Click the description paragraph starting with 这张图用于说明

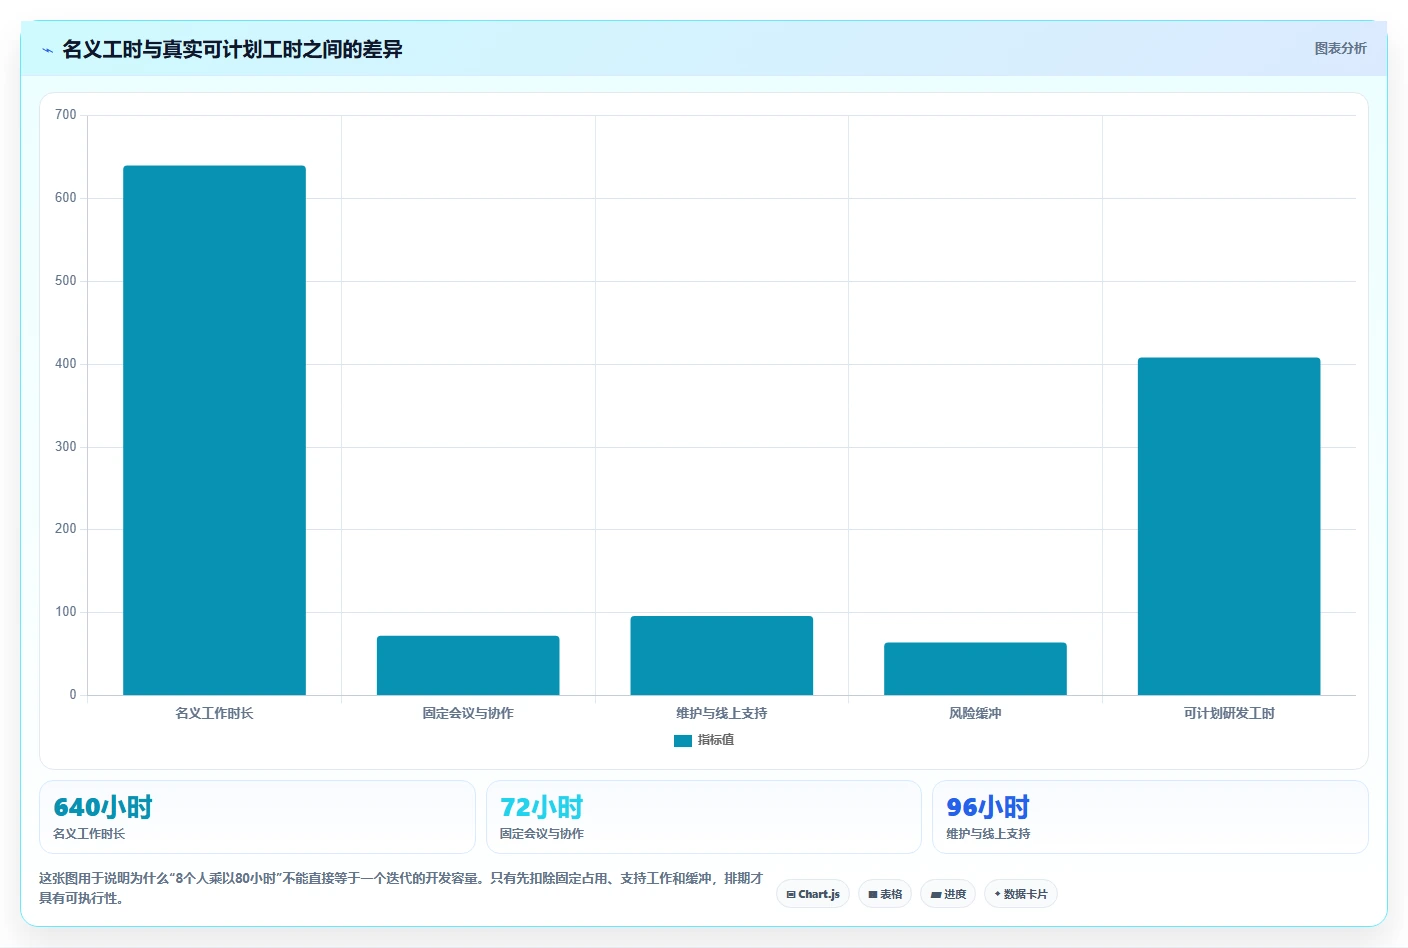401,888
